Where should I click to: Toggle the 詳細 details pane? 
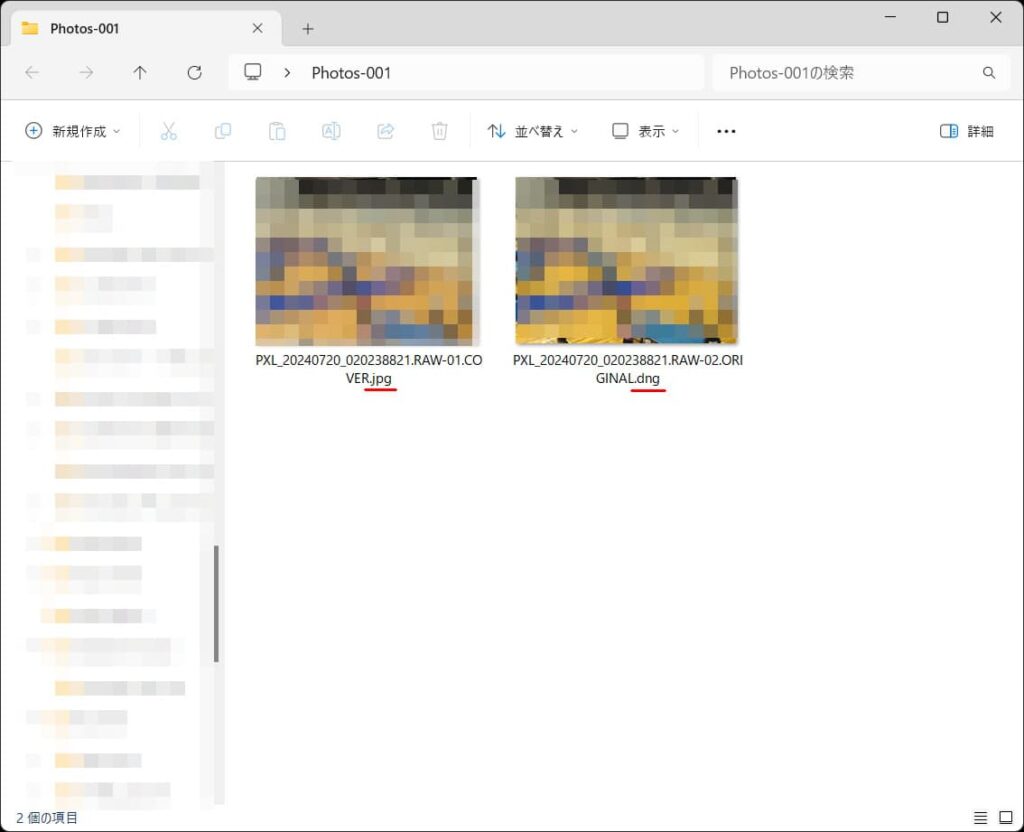coord(966,131)
